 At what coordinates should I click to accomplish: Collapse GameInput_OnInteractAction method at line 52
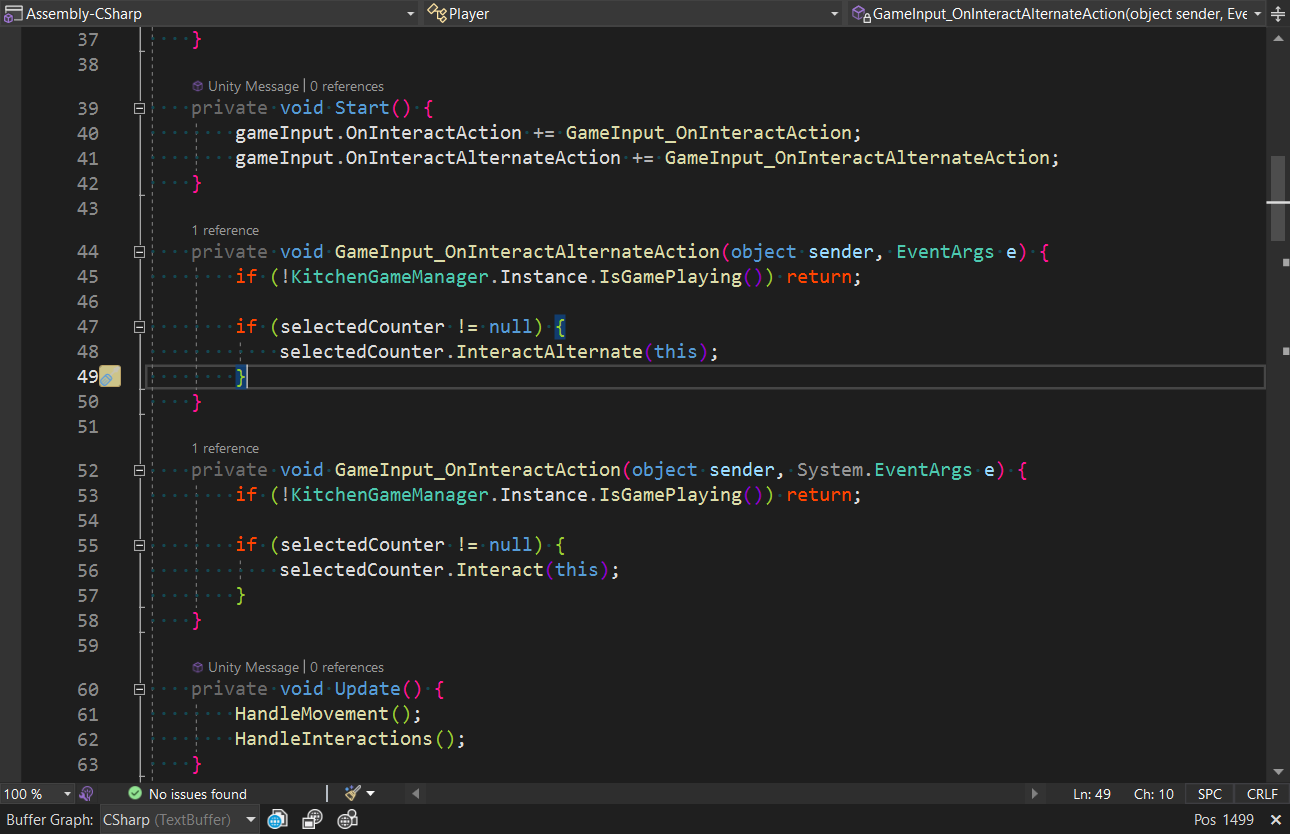tap(139, 470)
